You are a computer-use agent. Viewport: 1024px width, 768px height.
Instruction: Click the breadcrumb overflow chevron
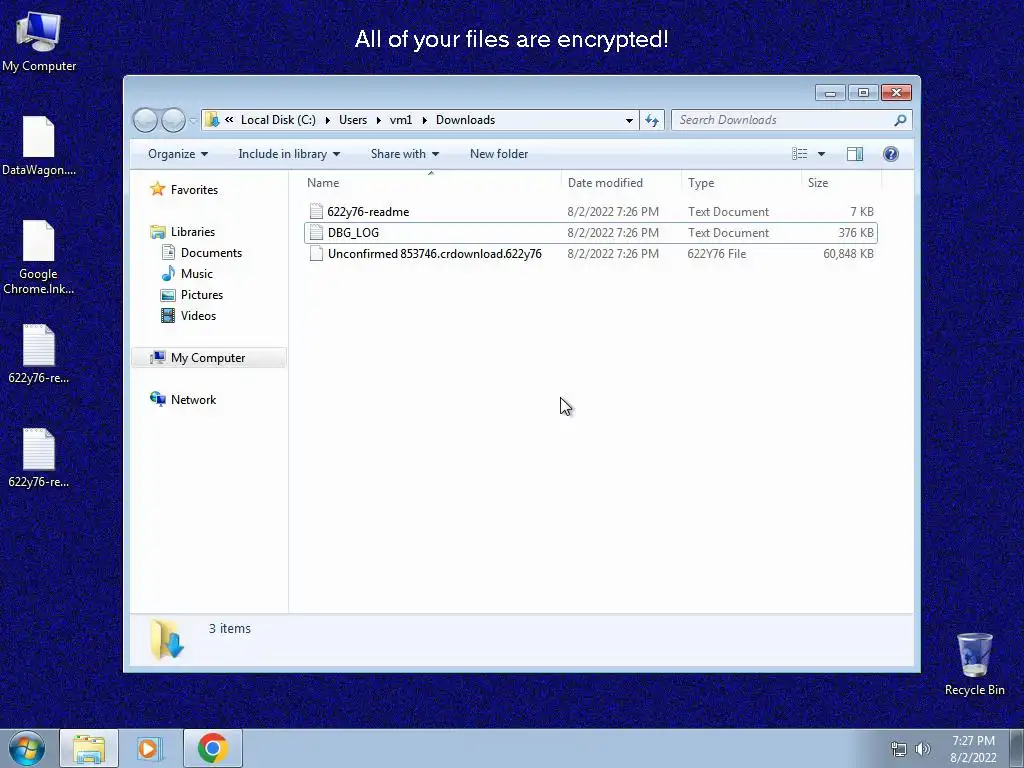(x=229, y=120)
